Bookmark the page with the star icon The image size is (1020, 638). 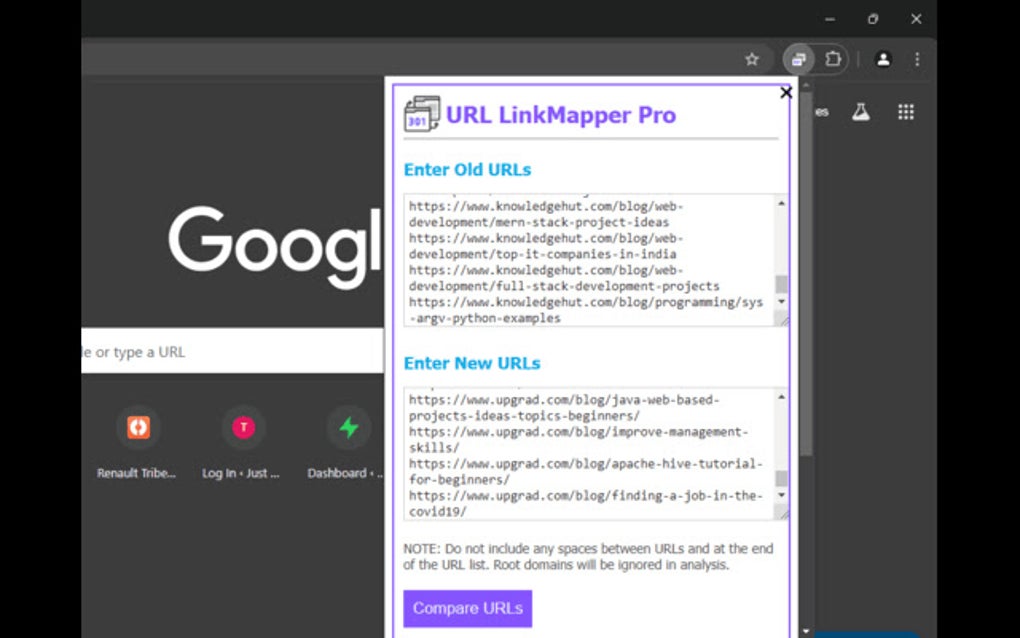[751, 59]
